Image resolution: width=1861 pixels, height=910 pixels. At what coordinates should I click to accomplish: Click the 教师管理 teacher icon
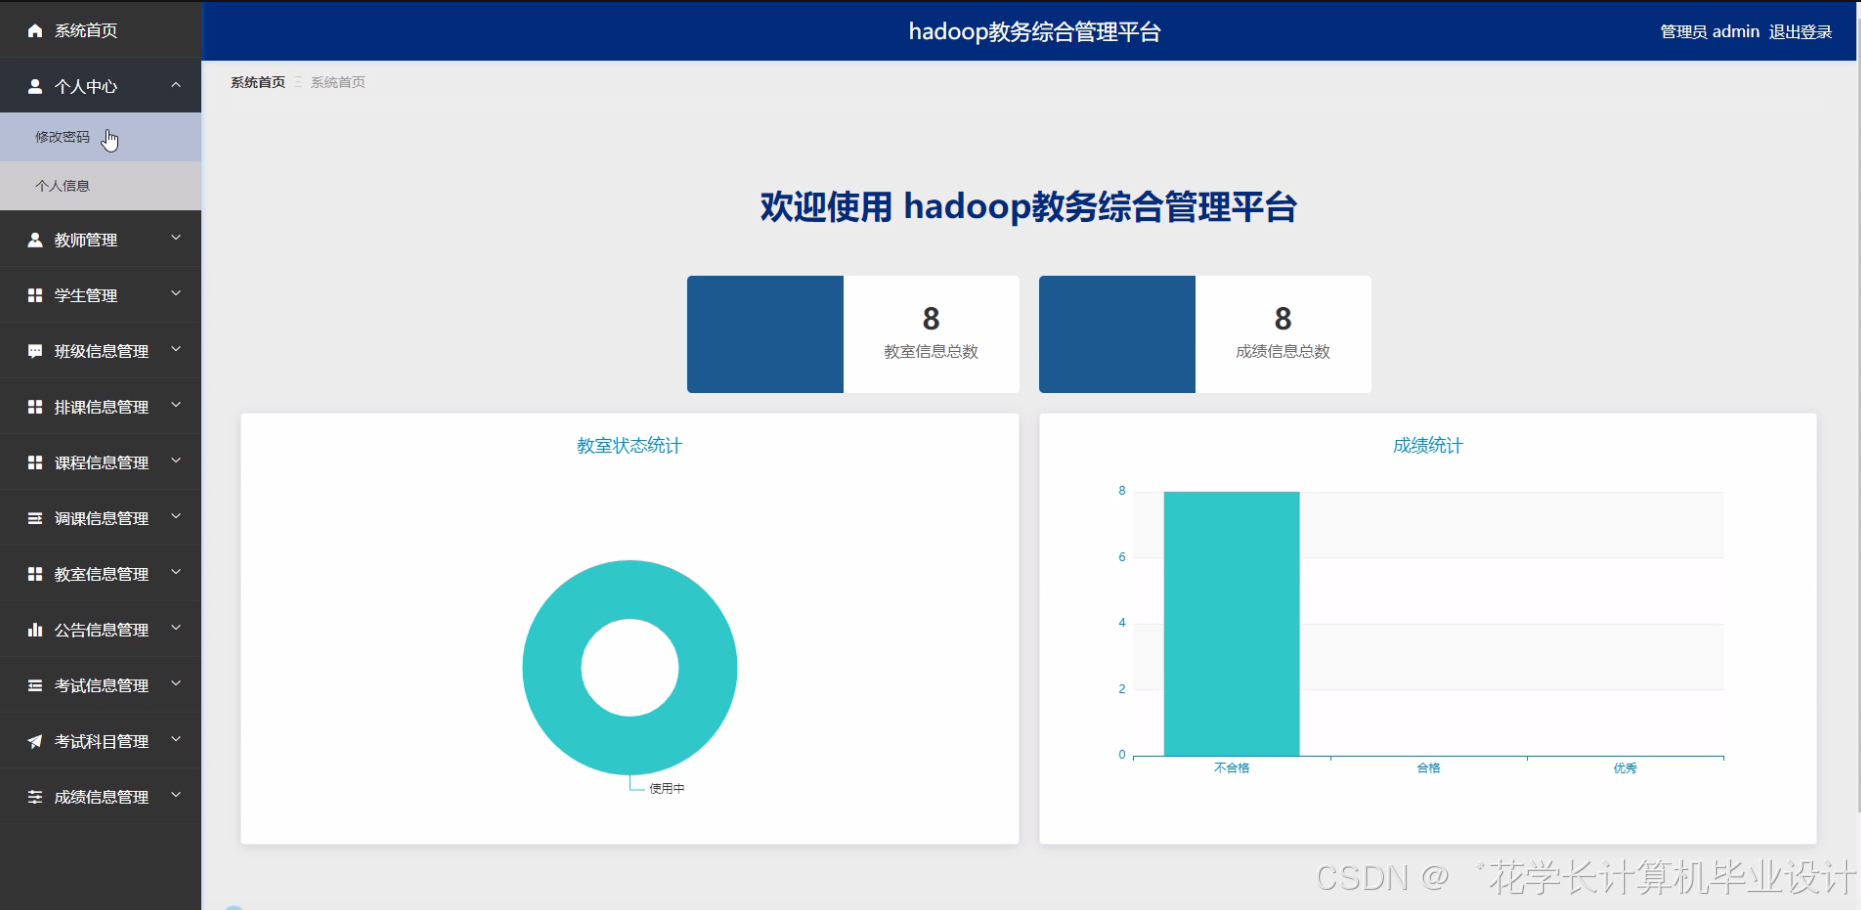click(33, 239)
